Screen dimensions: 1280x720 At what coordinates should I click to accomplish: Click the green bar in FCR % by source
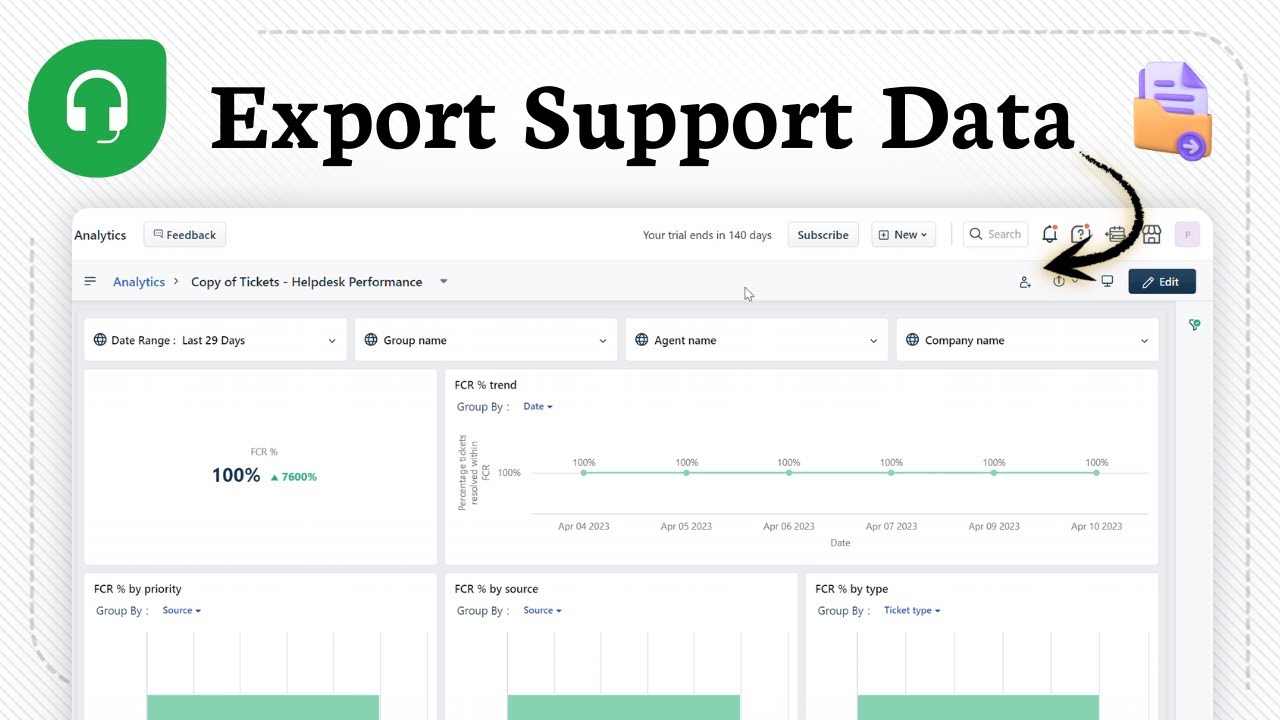[x=623, y=707]
